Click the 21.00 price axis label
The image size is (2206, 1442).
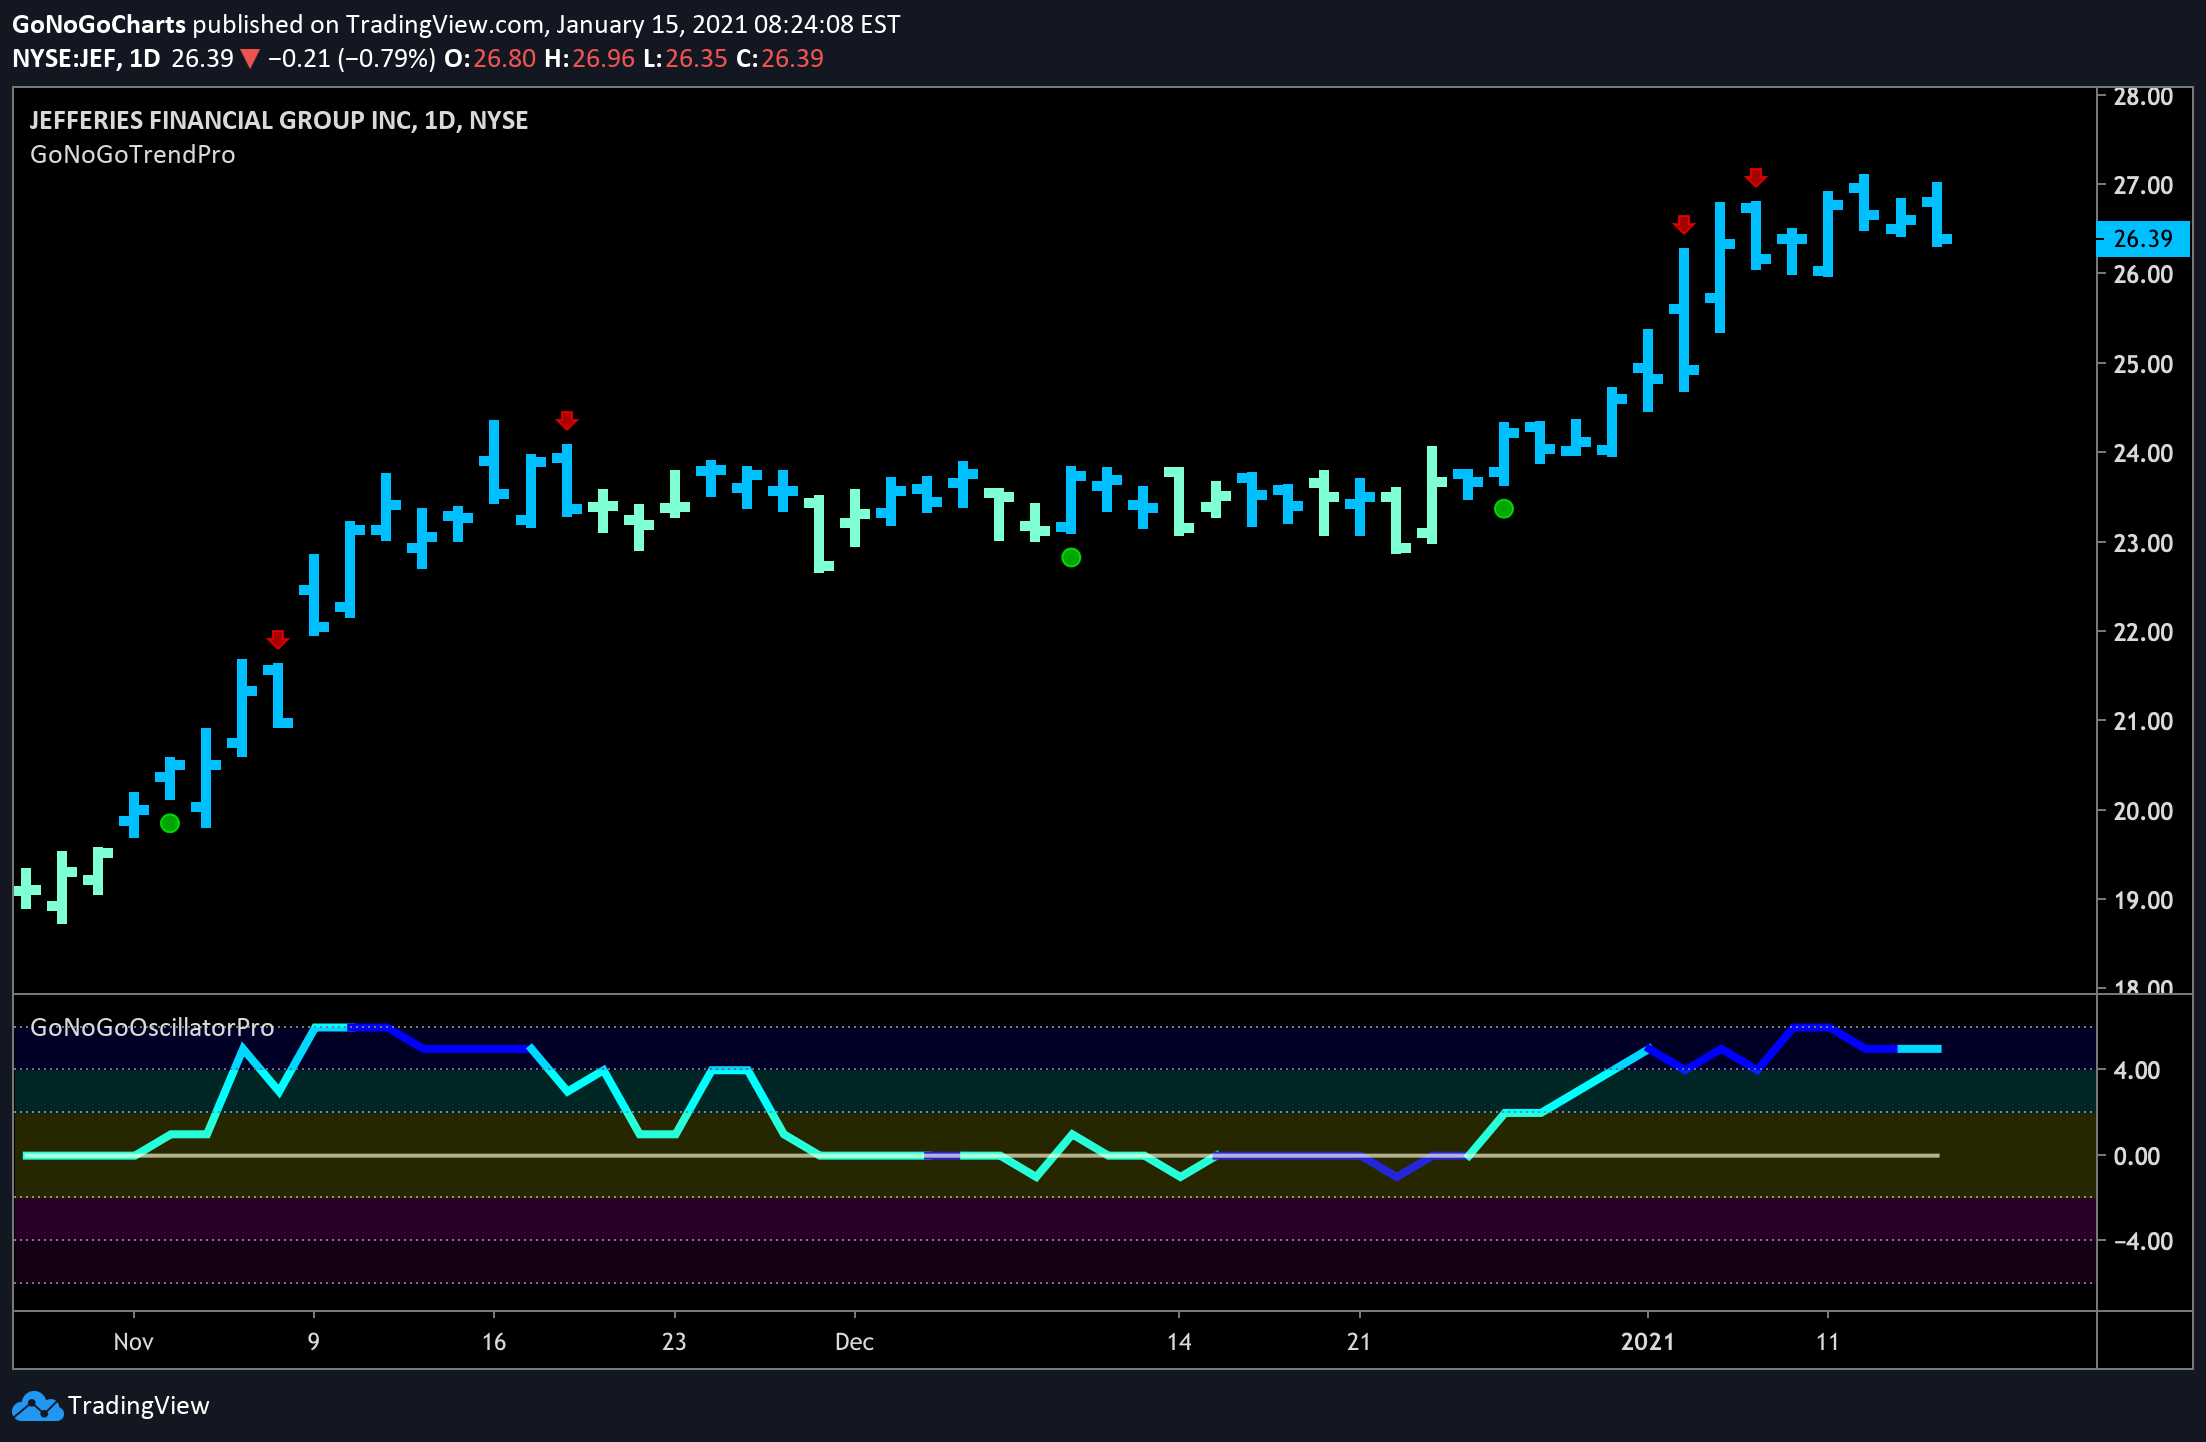tap(2143, 721)
